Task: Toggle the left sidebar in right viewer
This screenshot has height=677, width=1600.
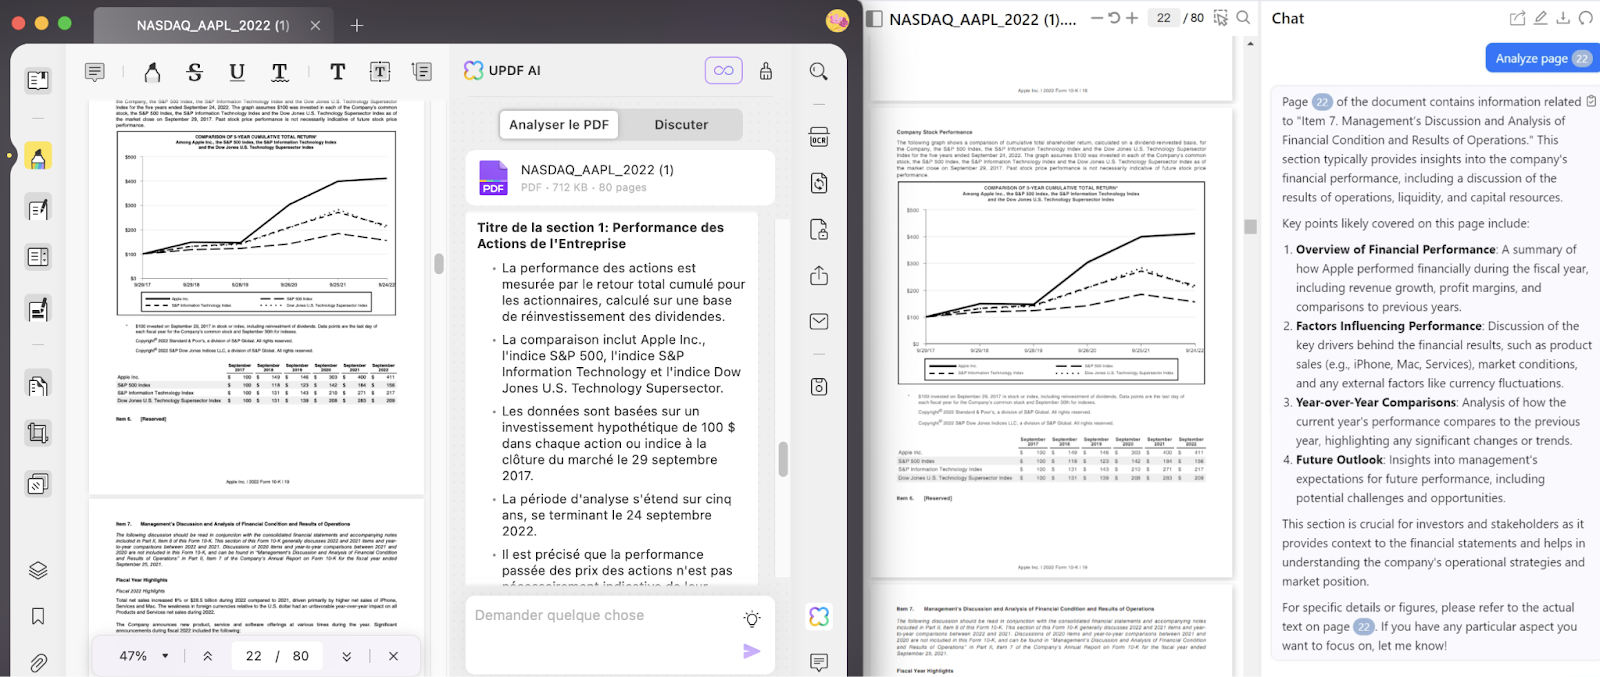Action: click(x=874, y=18)
